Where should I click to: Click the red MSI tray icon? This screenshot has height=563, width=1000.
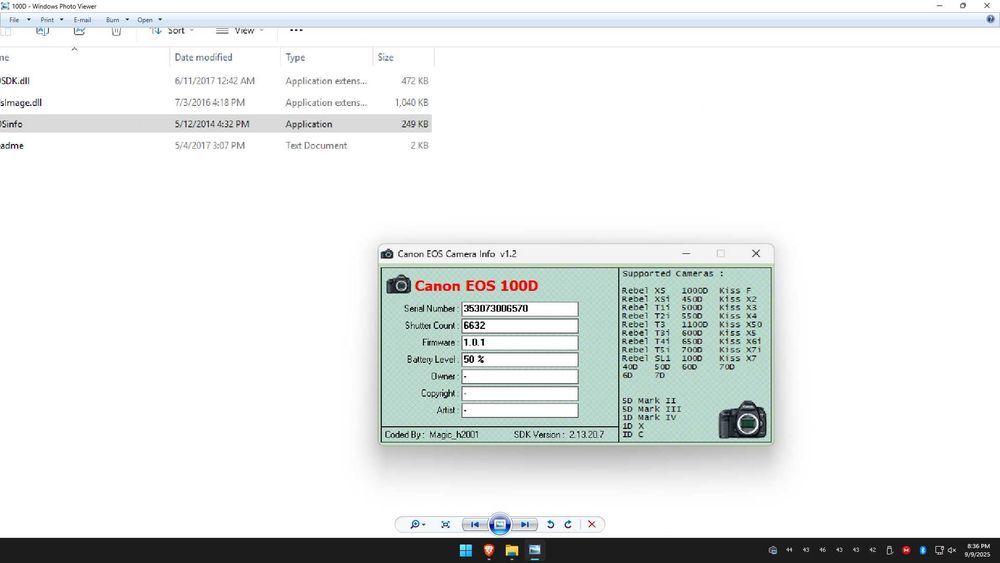click(906, 550)
